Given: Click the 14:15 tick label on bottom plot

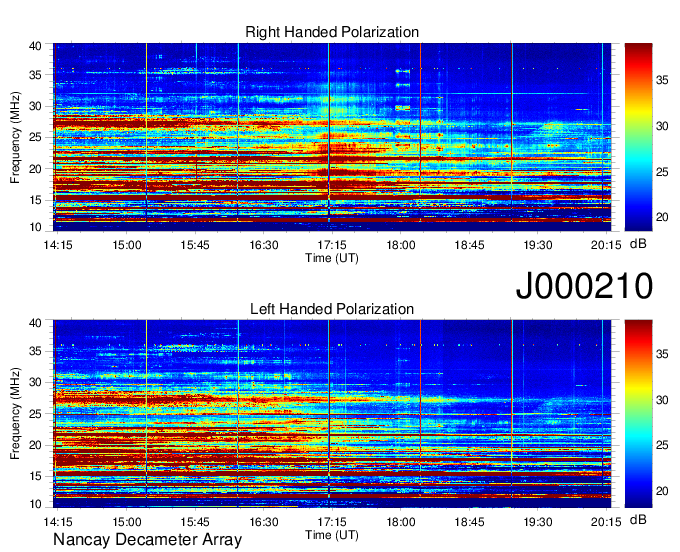Looking at the screenshot, I should 58,522.
